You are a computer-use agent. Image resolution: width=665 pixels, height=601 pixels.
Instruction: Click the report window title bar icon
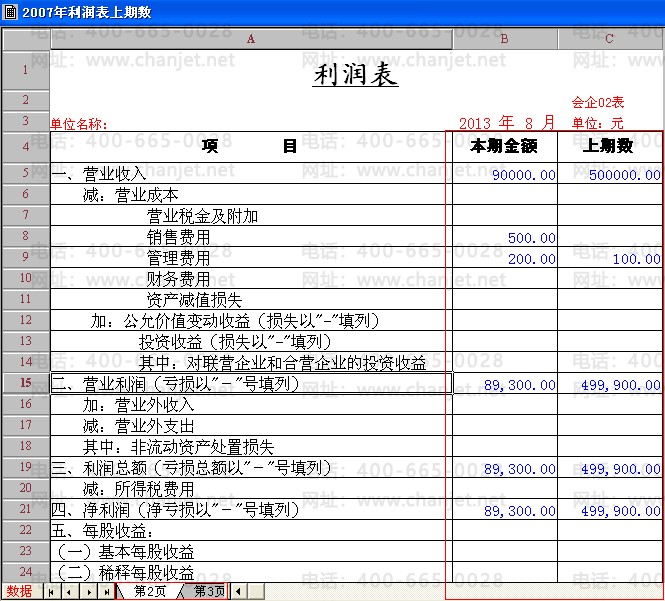[9, 11]
